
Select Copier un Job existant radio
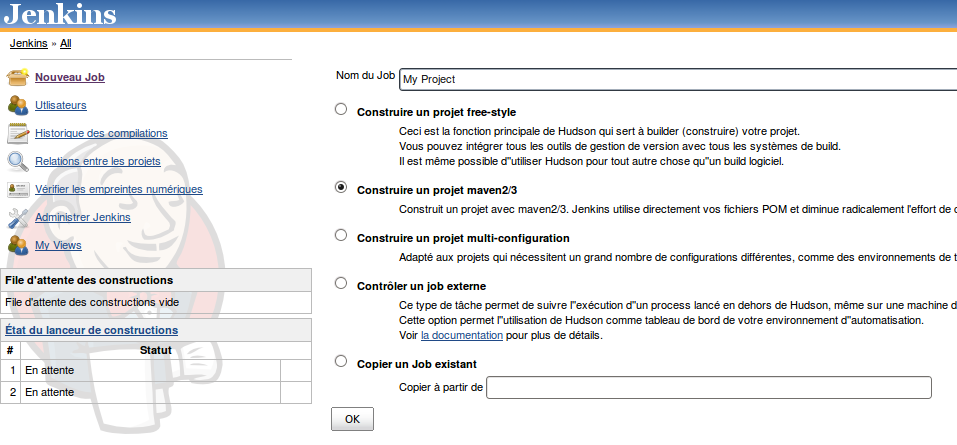342,361
